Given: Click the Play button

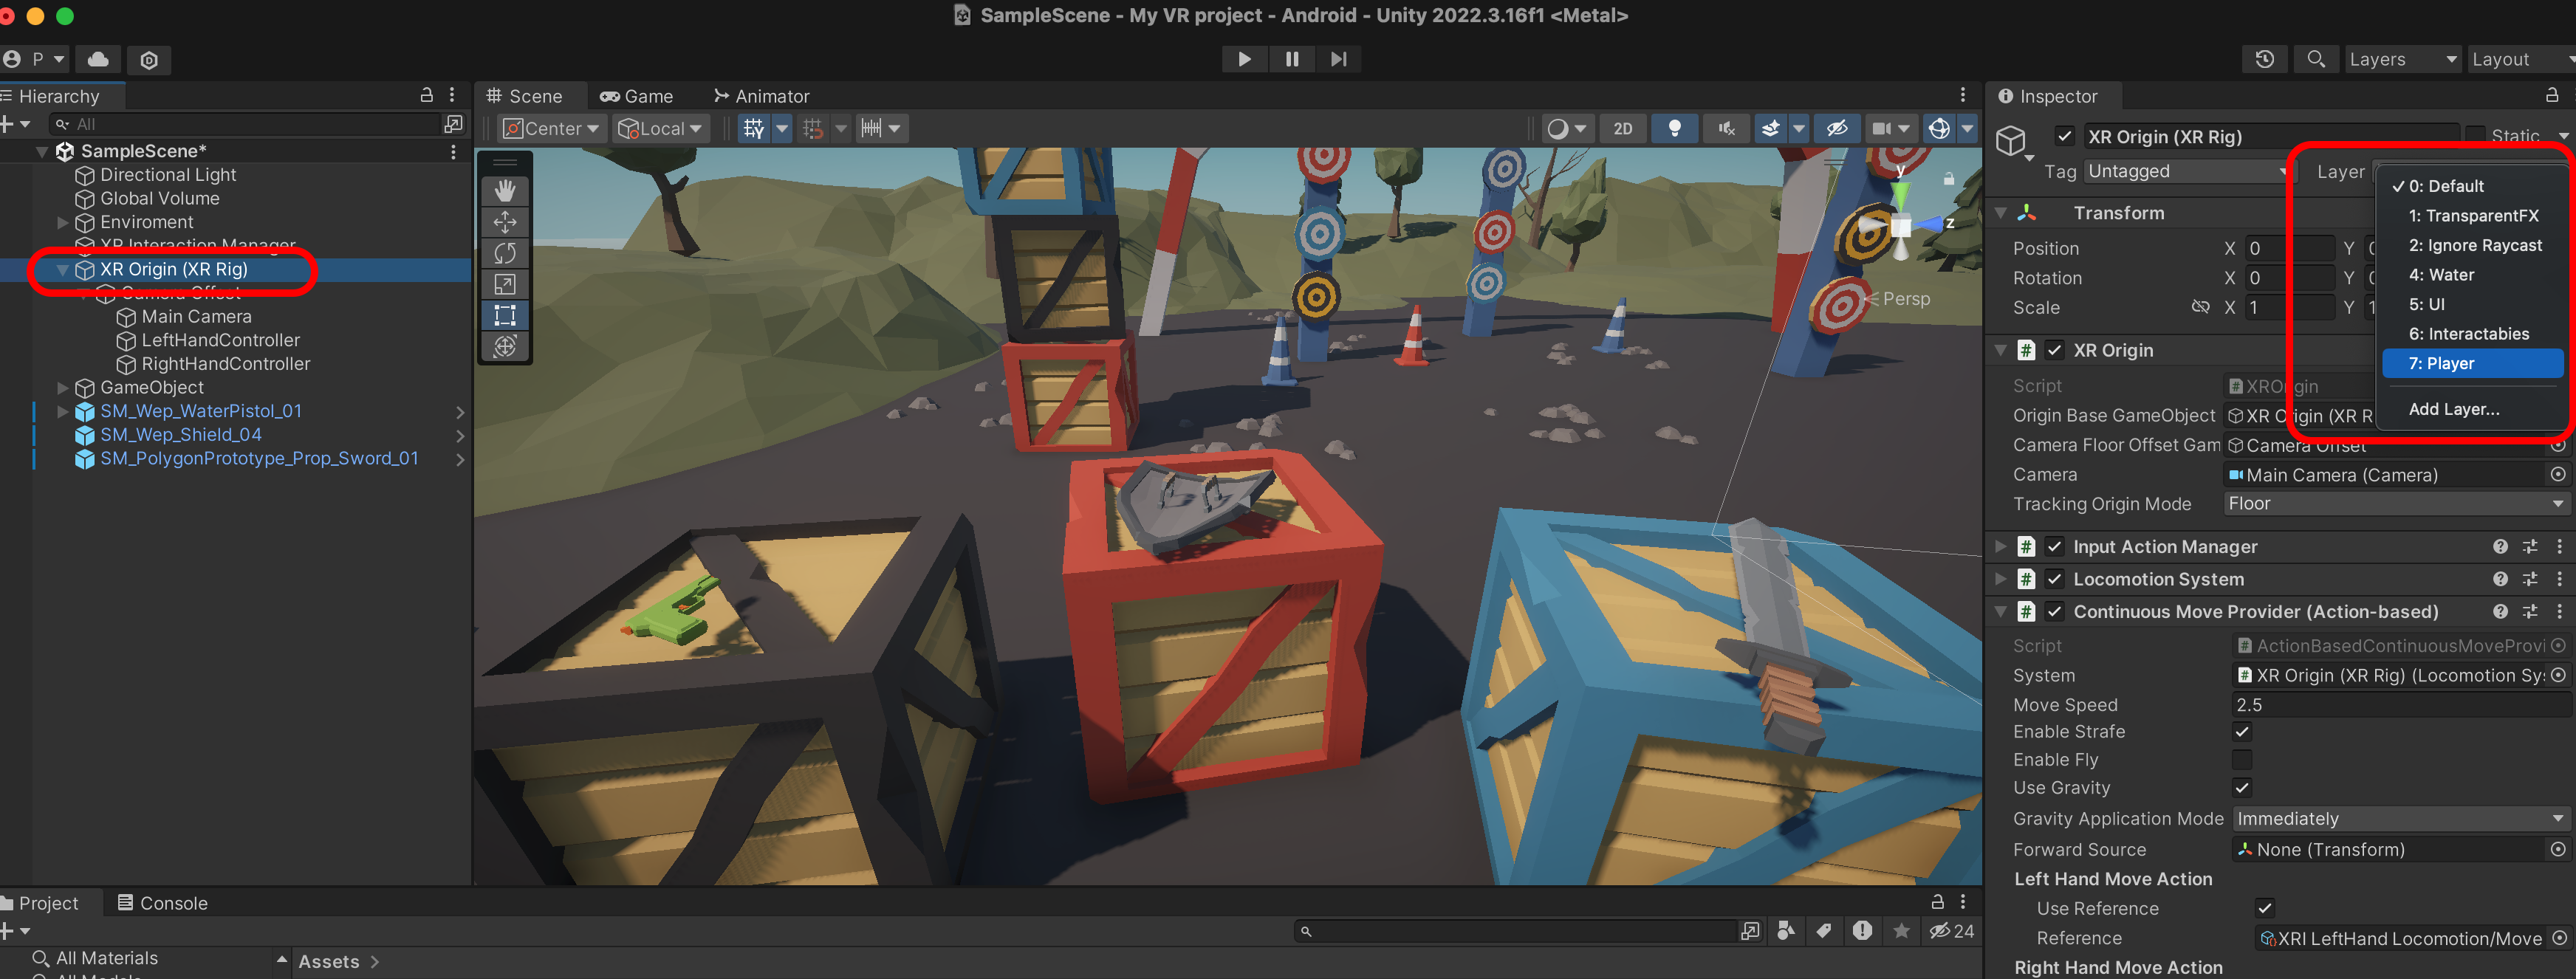Looking at the screenshot, I should pos(1244,59).
